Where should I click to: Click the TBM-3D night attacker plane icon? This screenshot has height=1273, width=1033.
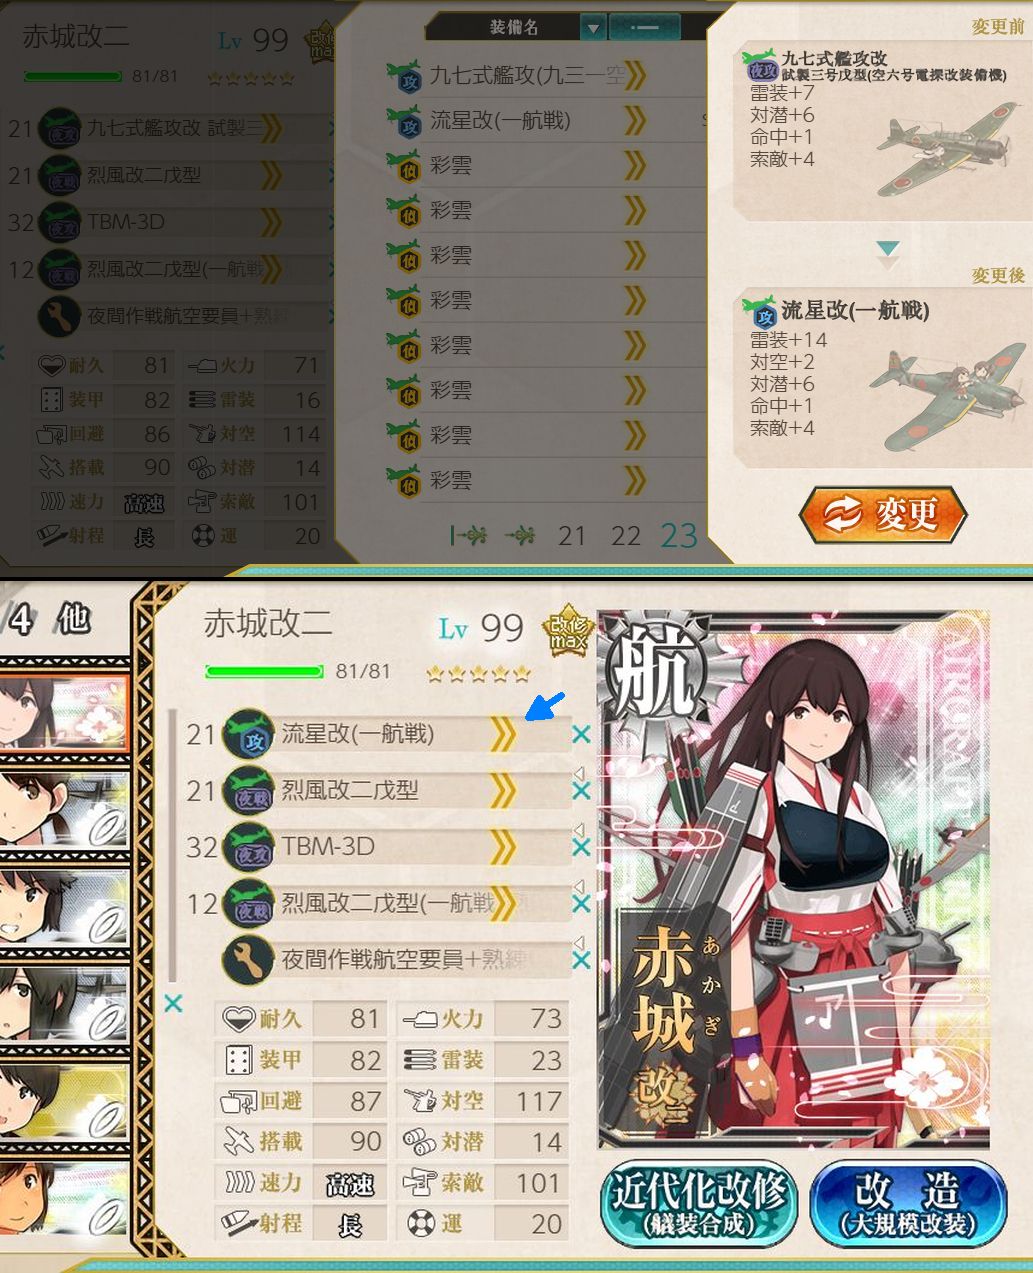click(x=248, y=847)
